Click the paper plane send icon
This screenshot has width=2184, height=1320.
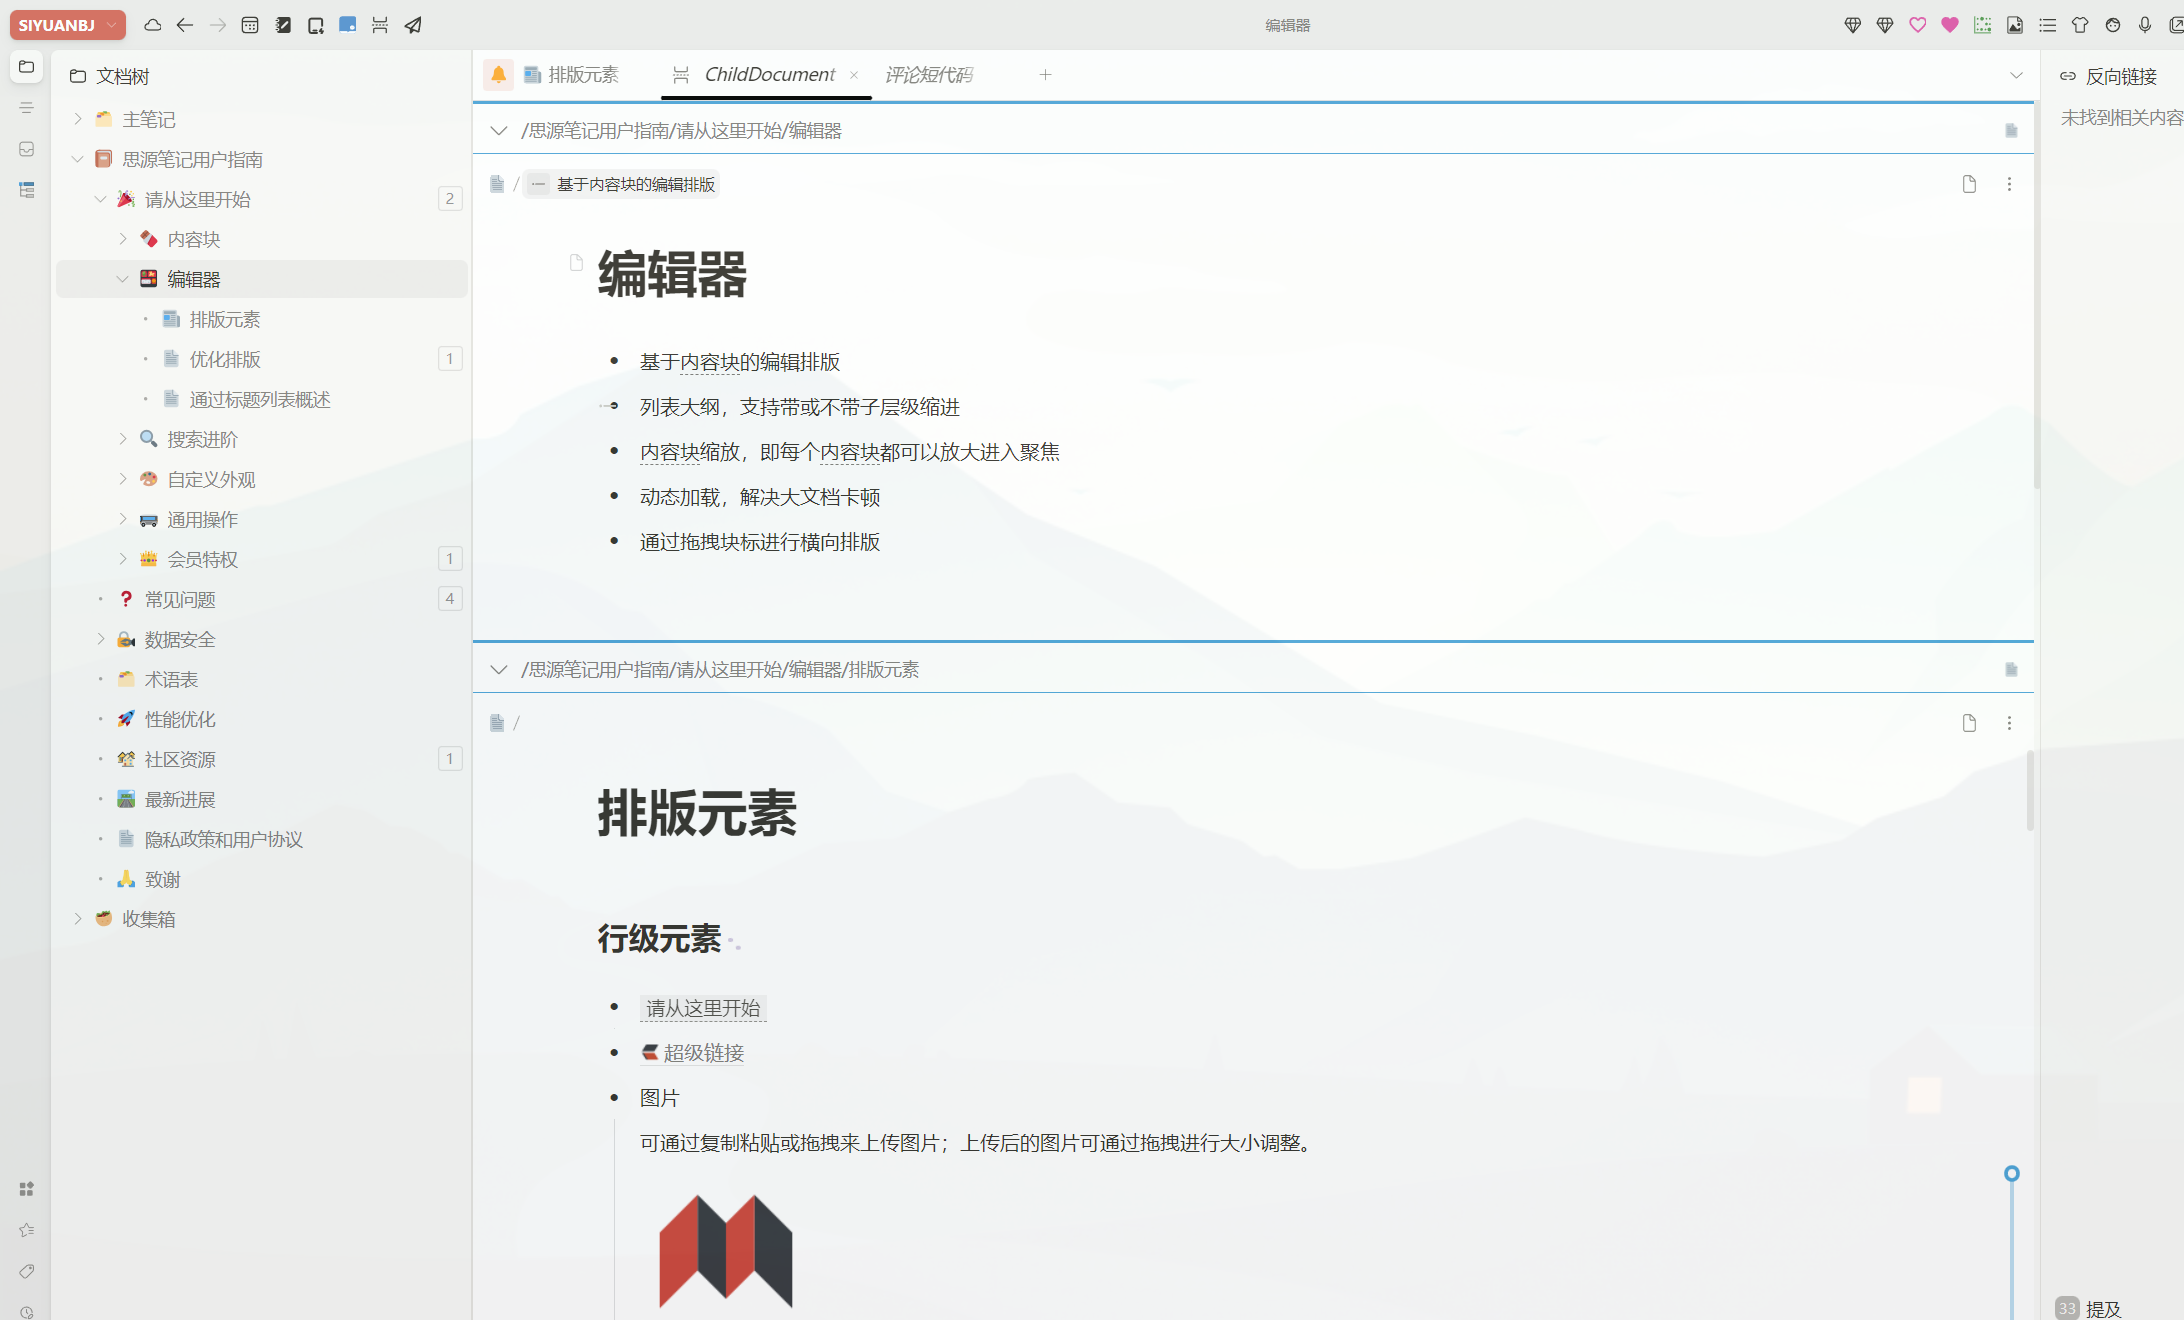(413, 25)
